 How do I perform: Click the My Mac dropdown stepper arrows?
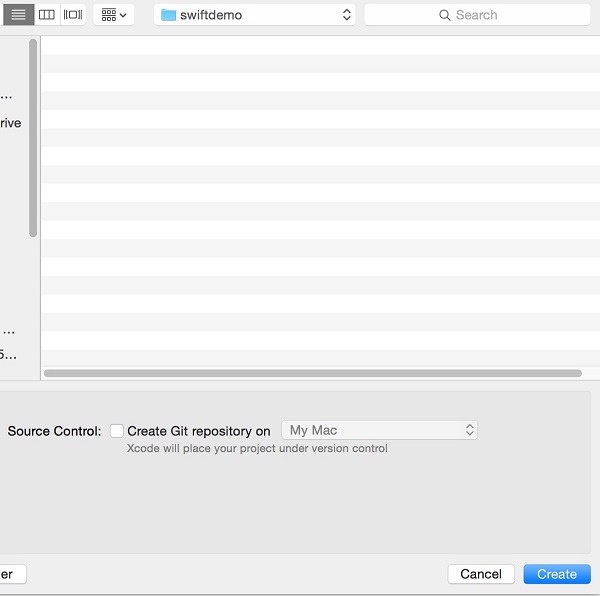click(469, 430)
